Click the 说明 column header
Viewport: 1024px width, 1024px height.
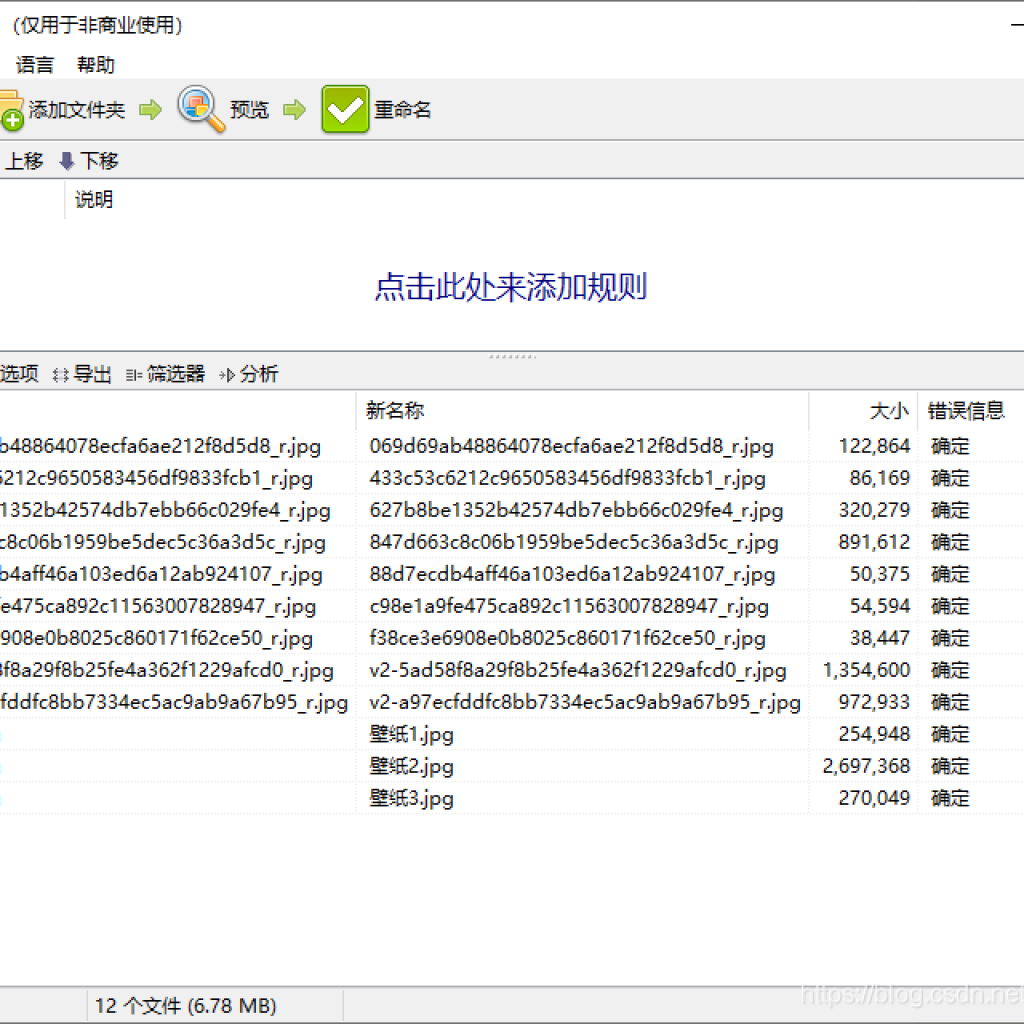coord(95,200)
